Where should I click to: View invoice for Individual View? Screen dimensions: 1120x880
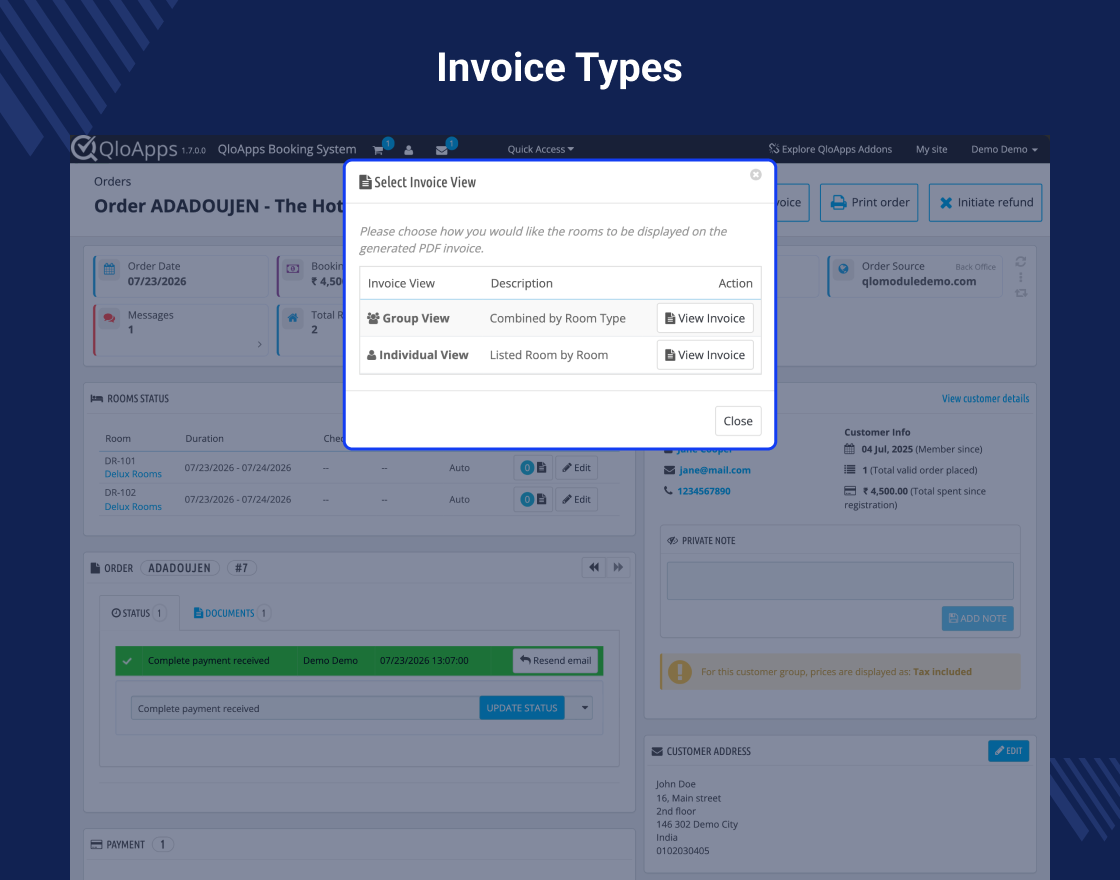pos(705,355)
